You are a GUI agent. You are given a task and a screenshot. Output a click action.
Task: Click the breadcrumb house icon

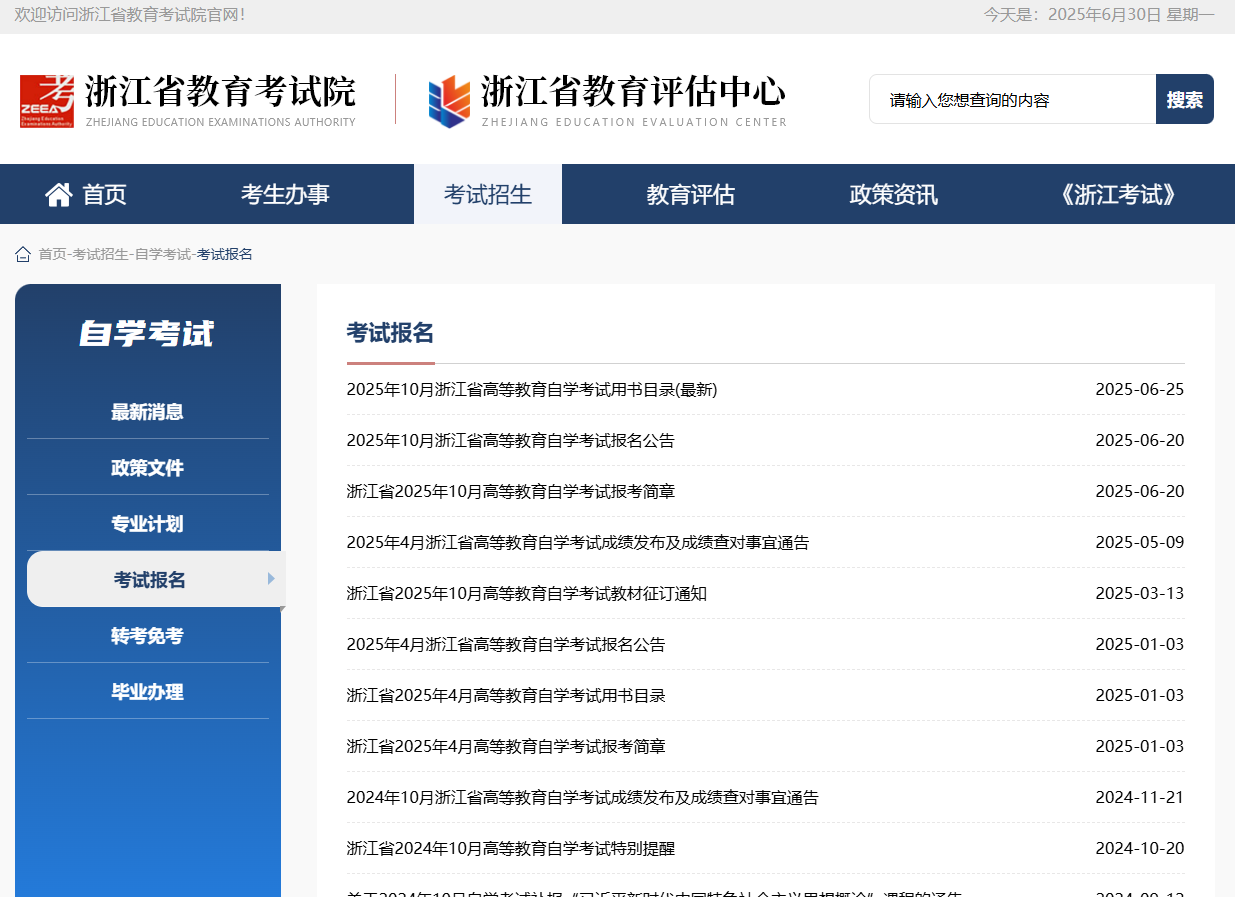(x=23, y=254)
